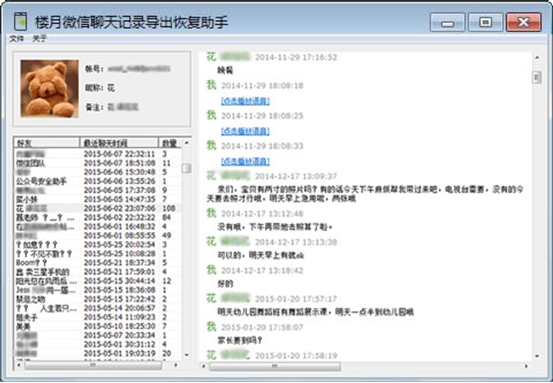Screen dimensions: 553x383
Task: Select the Boom?? friend row
Action: point(98,263)
